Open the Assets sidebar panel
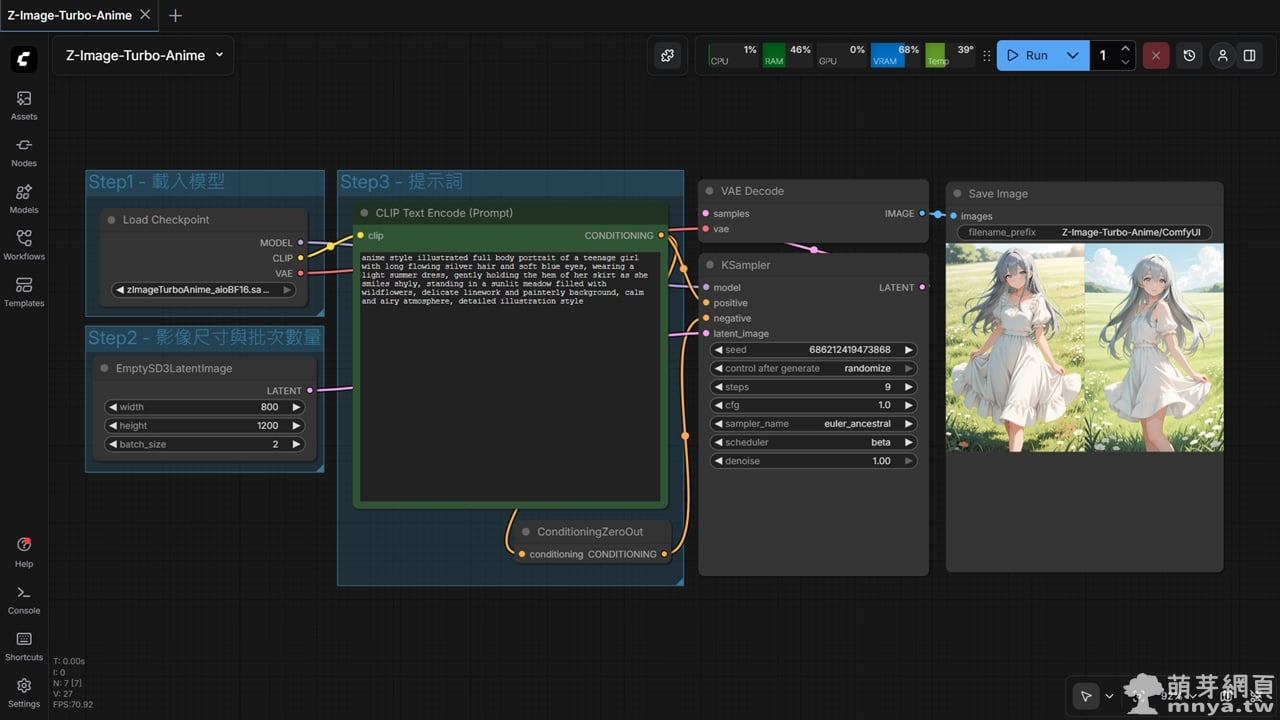This screenshot has height=720, width=1280. coord(24,104)
